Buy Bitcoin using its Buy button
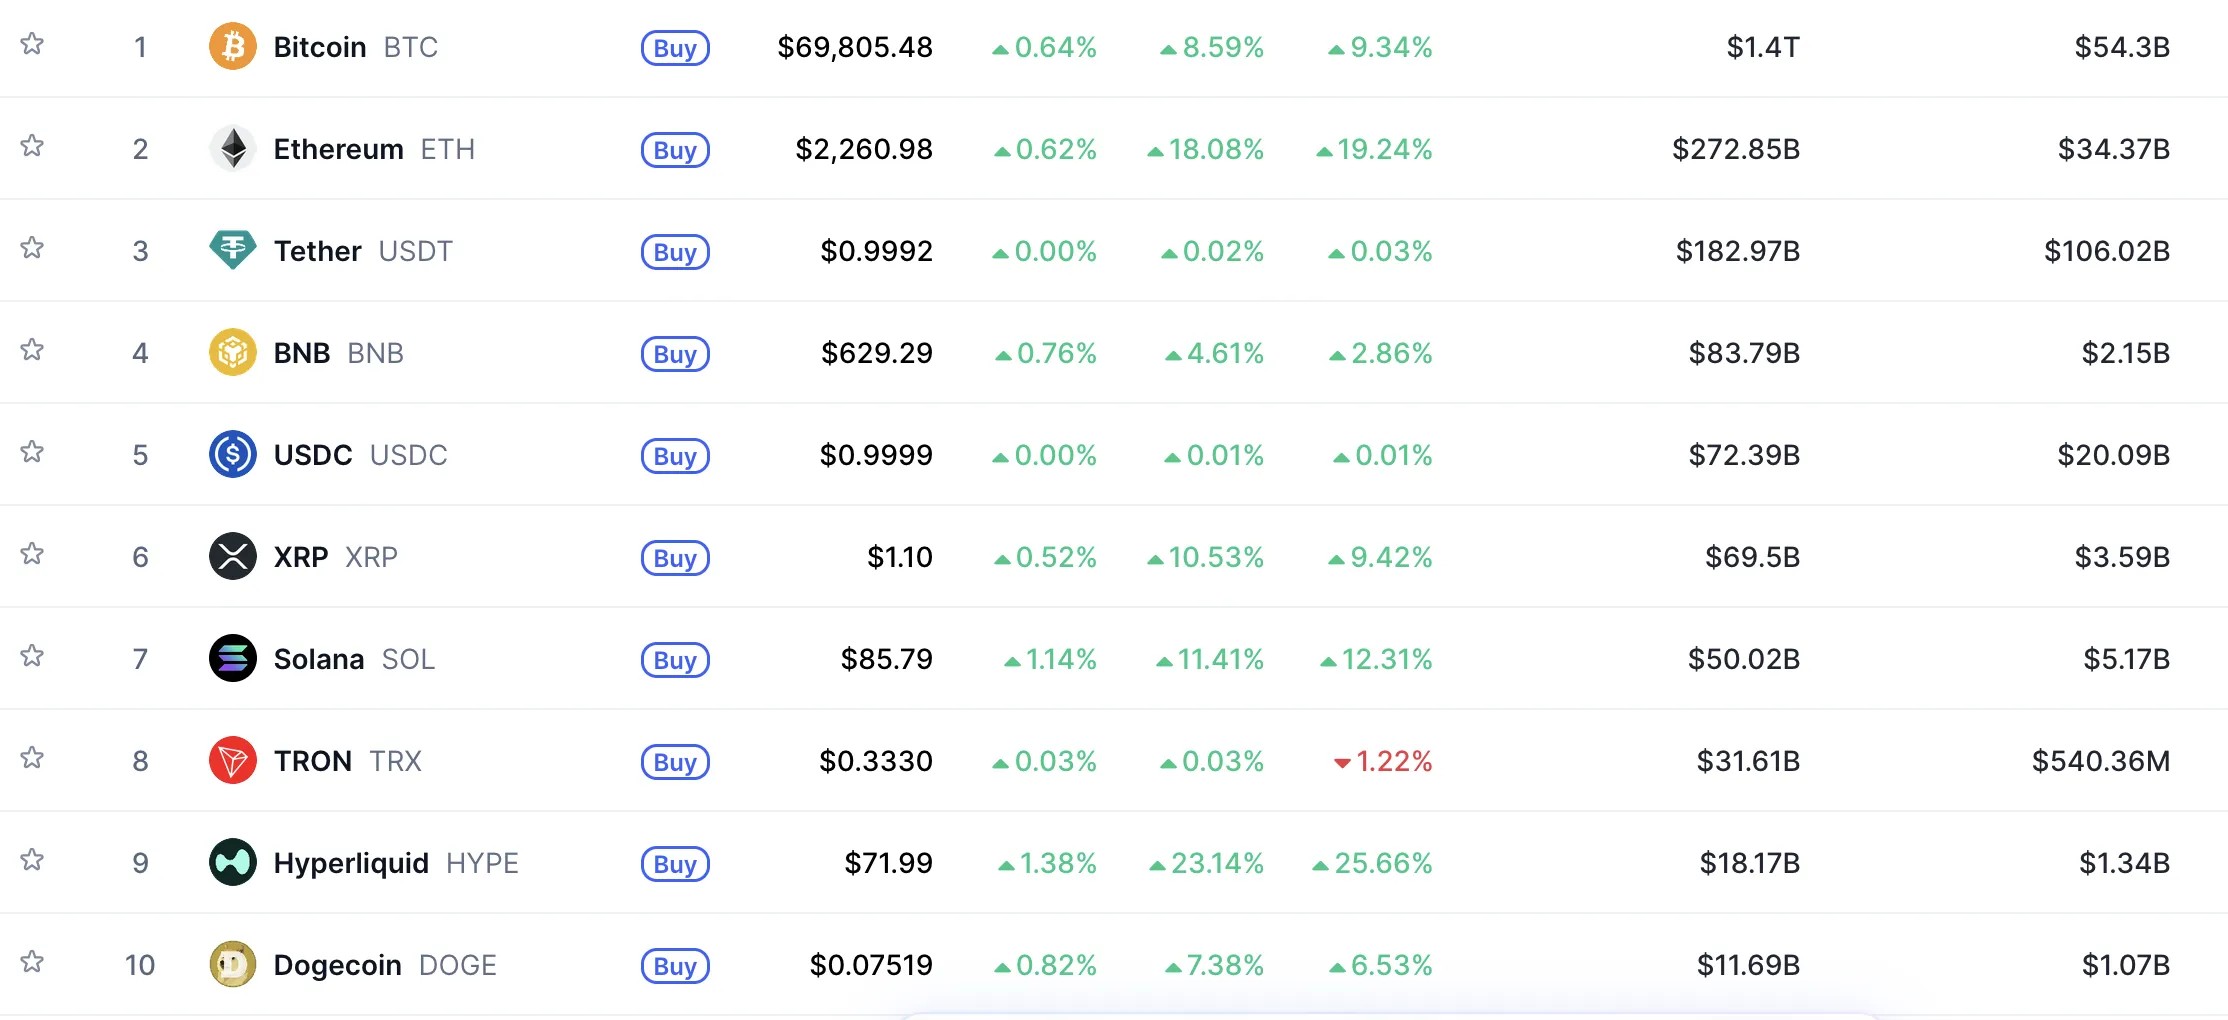The image size is (2228, 1020). coord(675,48)
